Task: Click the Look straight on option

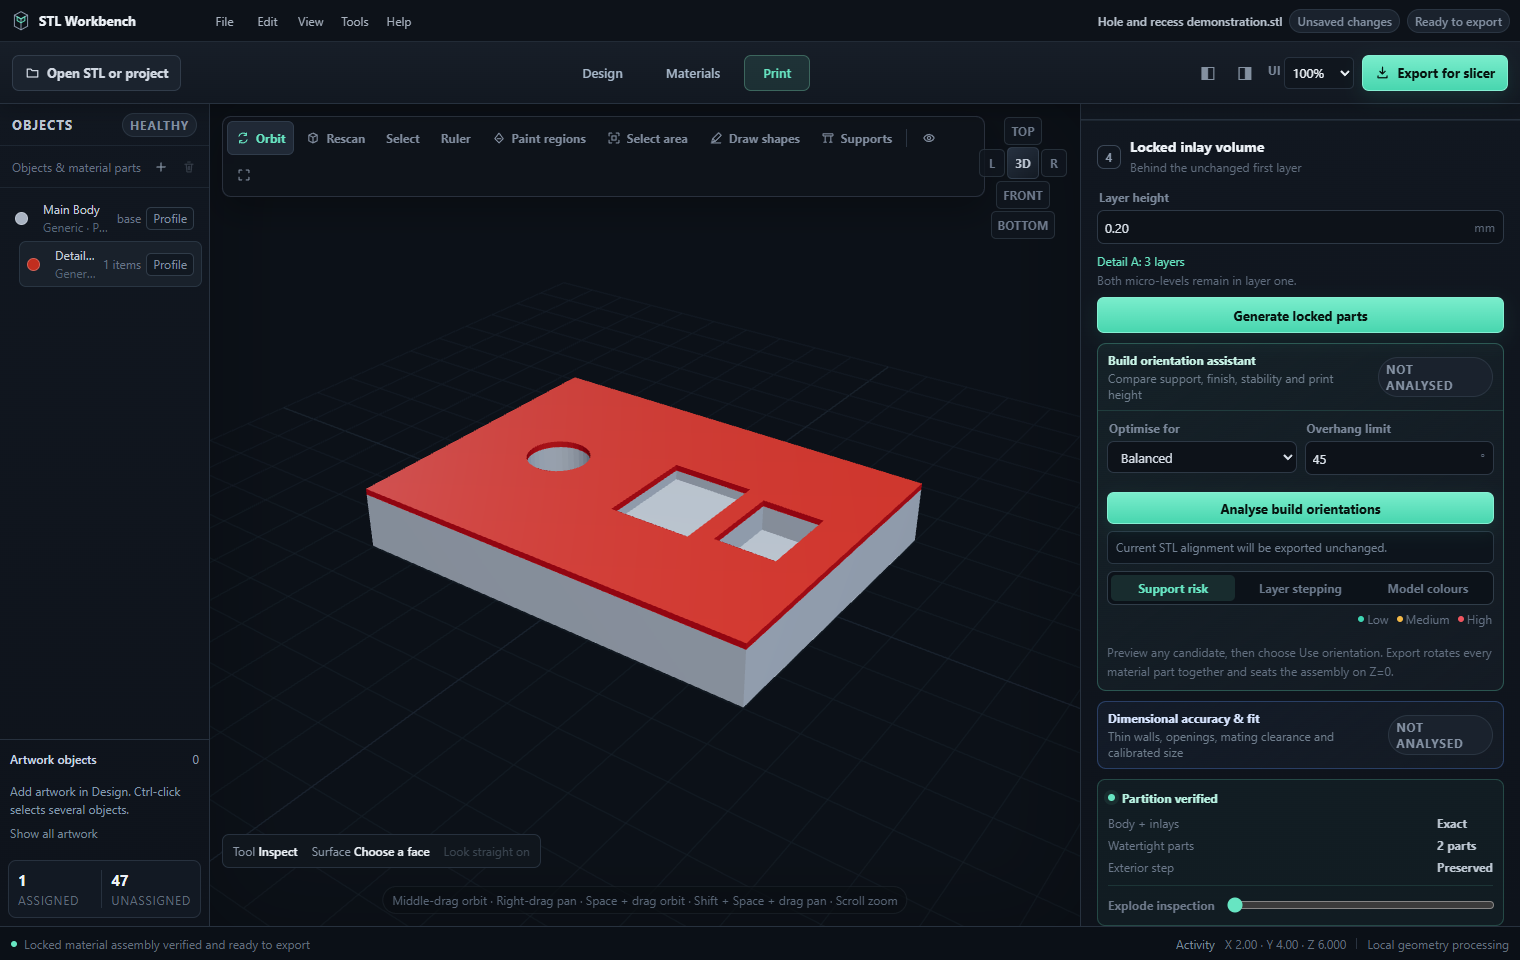Action: pos(486,852)
